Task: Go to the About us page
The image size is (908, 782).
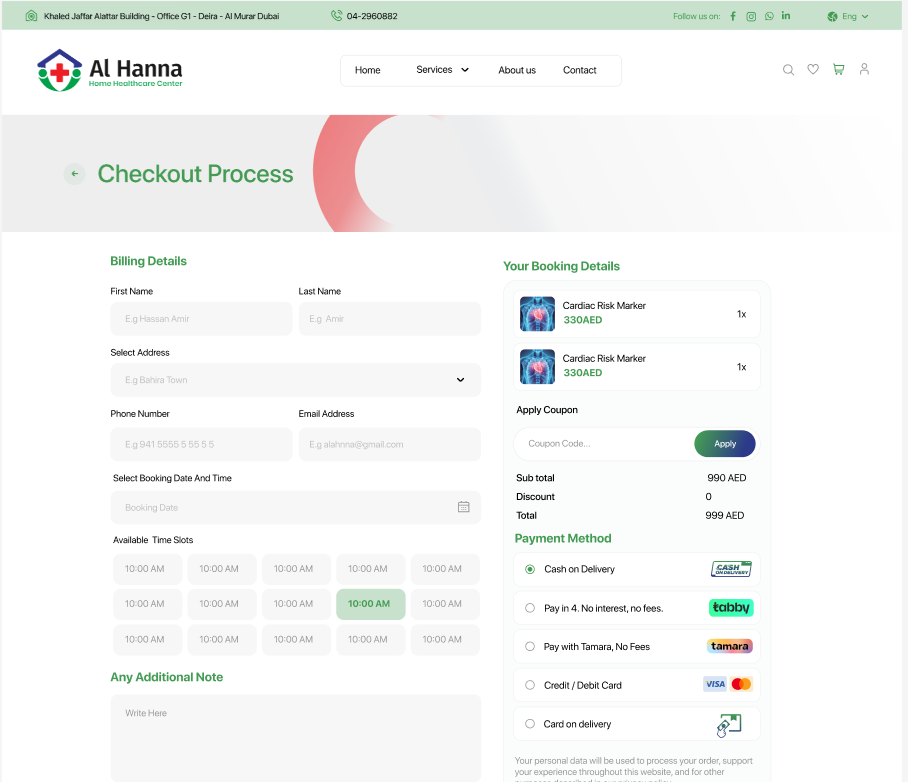Action: click(x=517, y=70)
